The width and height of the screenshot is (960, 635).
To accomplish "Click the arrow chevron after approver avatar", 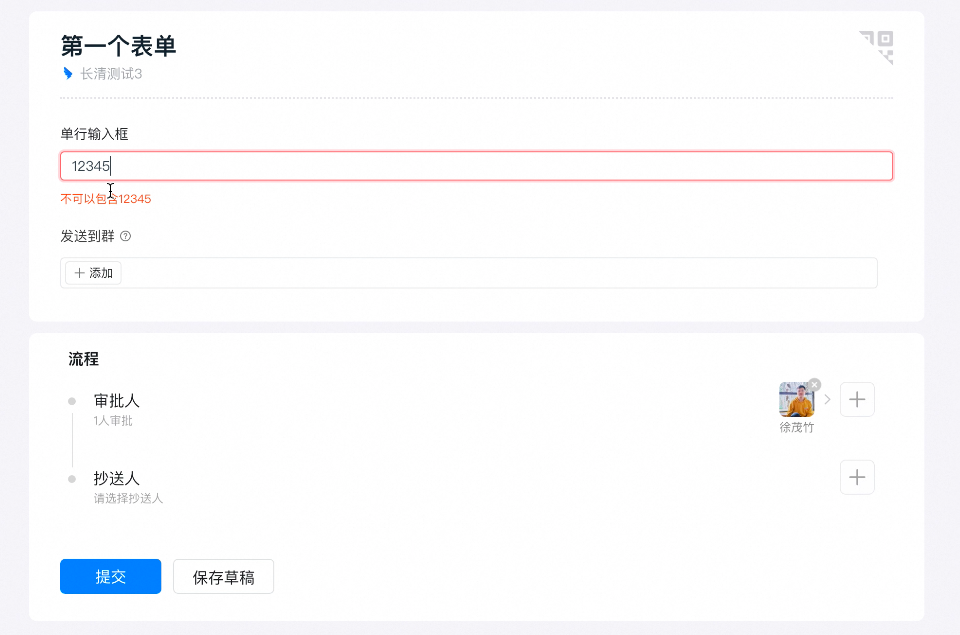I will tap(827, 400).
